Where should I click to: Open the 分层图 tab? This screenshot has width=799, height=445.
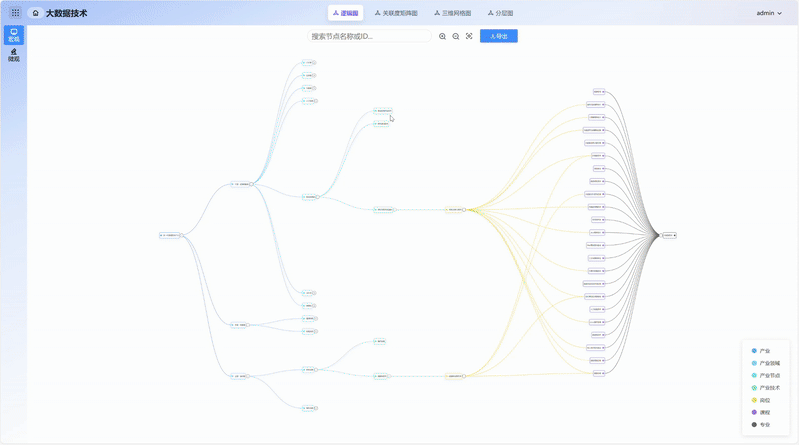(x=500, y=14)
